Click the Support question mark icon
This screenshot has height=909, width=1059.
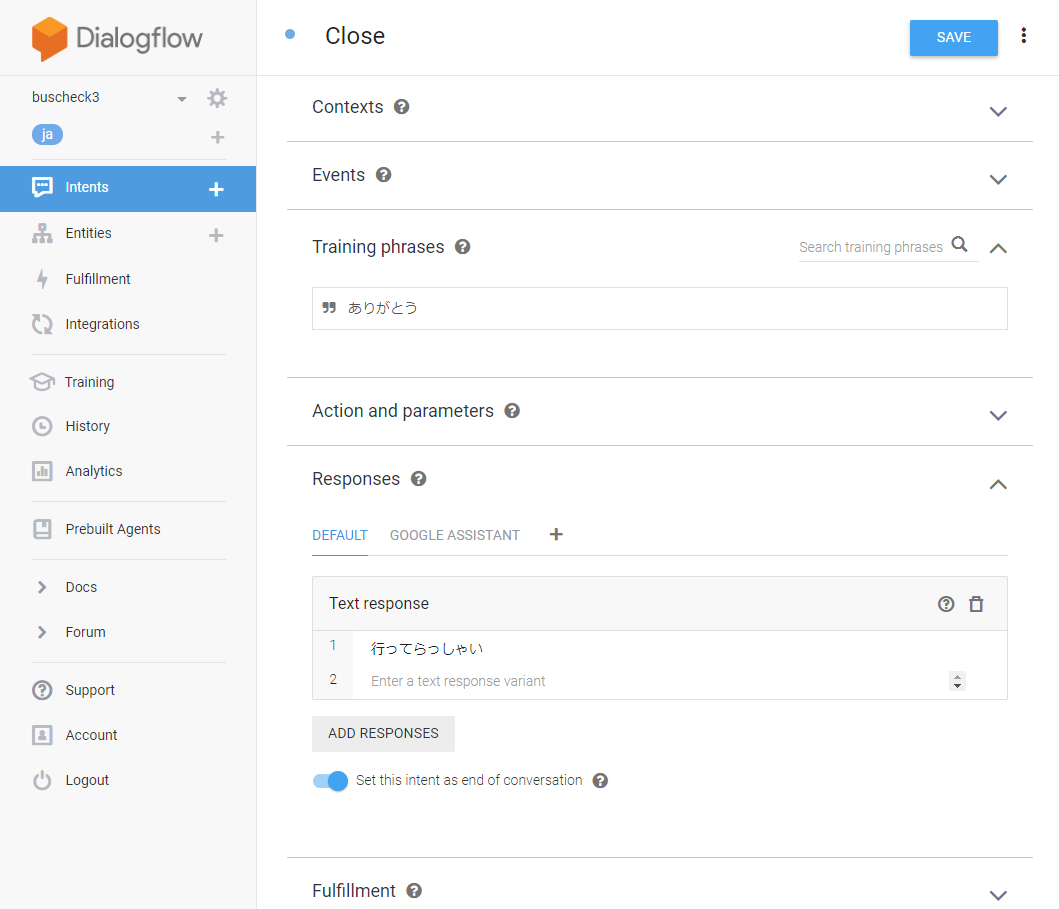[42, 690]
